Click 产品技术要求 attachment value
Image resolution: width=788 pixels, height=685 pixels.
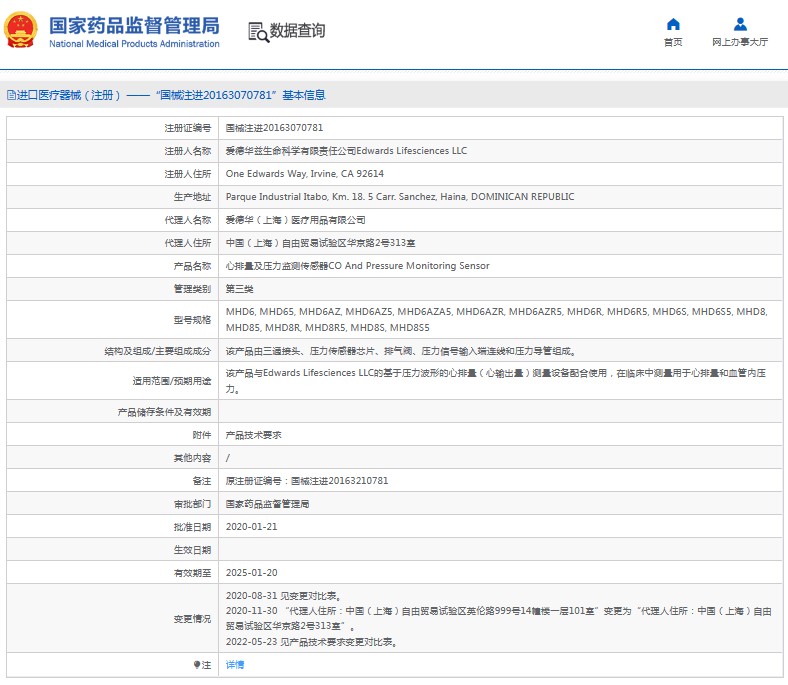pyautogui.click(x=253, y=435)
